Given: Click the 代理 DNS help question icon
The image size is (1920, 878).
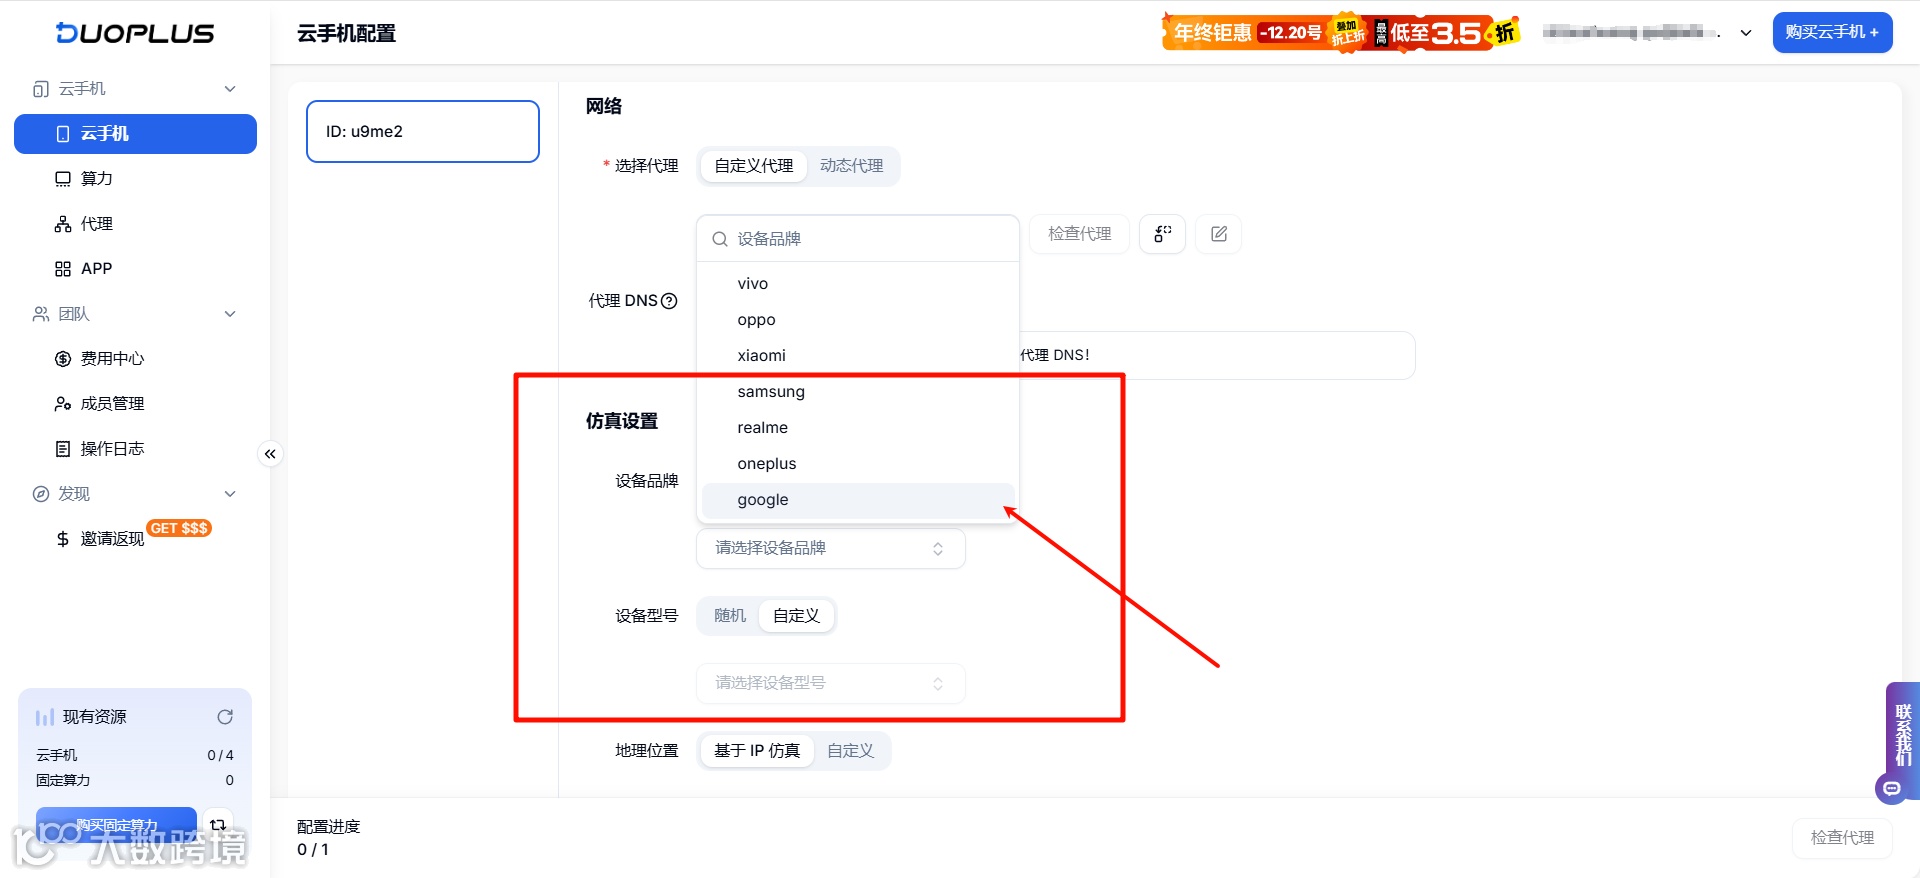Looking at the screenshot, I should point(670,301).
